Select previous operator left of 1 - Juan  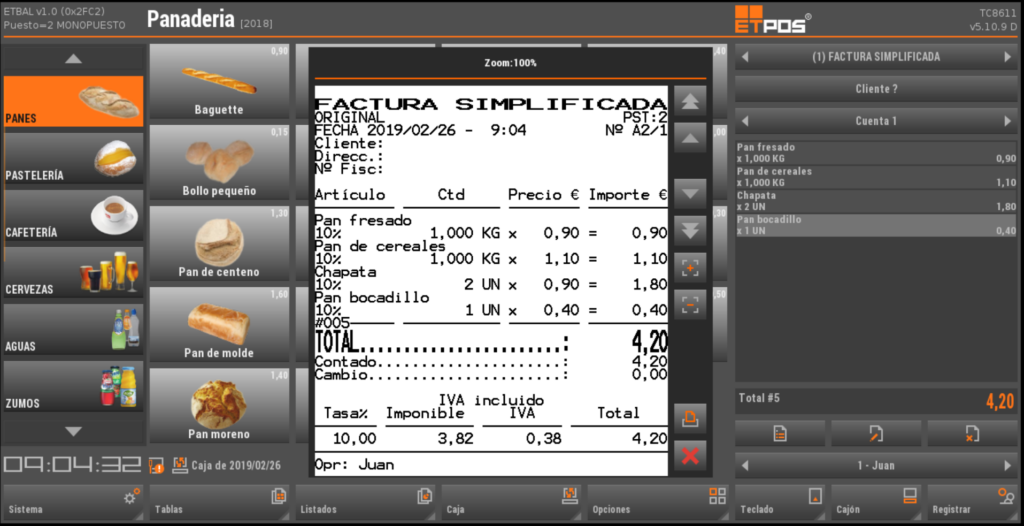745,466
